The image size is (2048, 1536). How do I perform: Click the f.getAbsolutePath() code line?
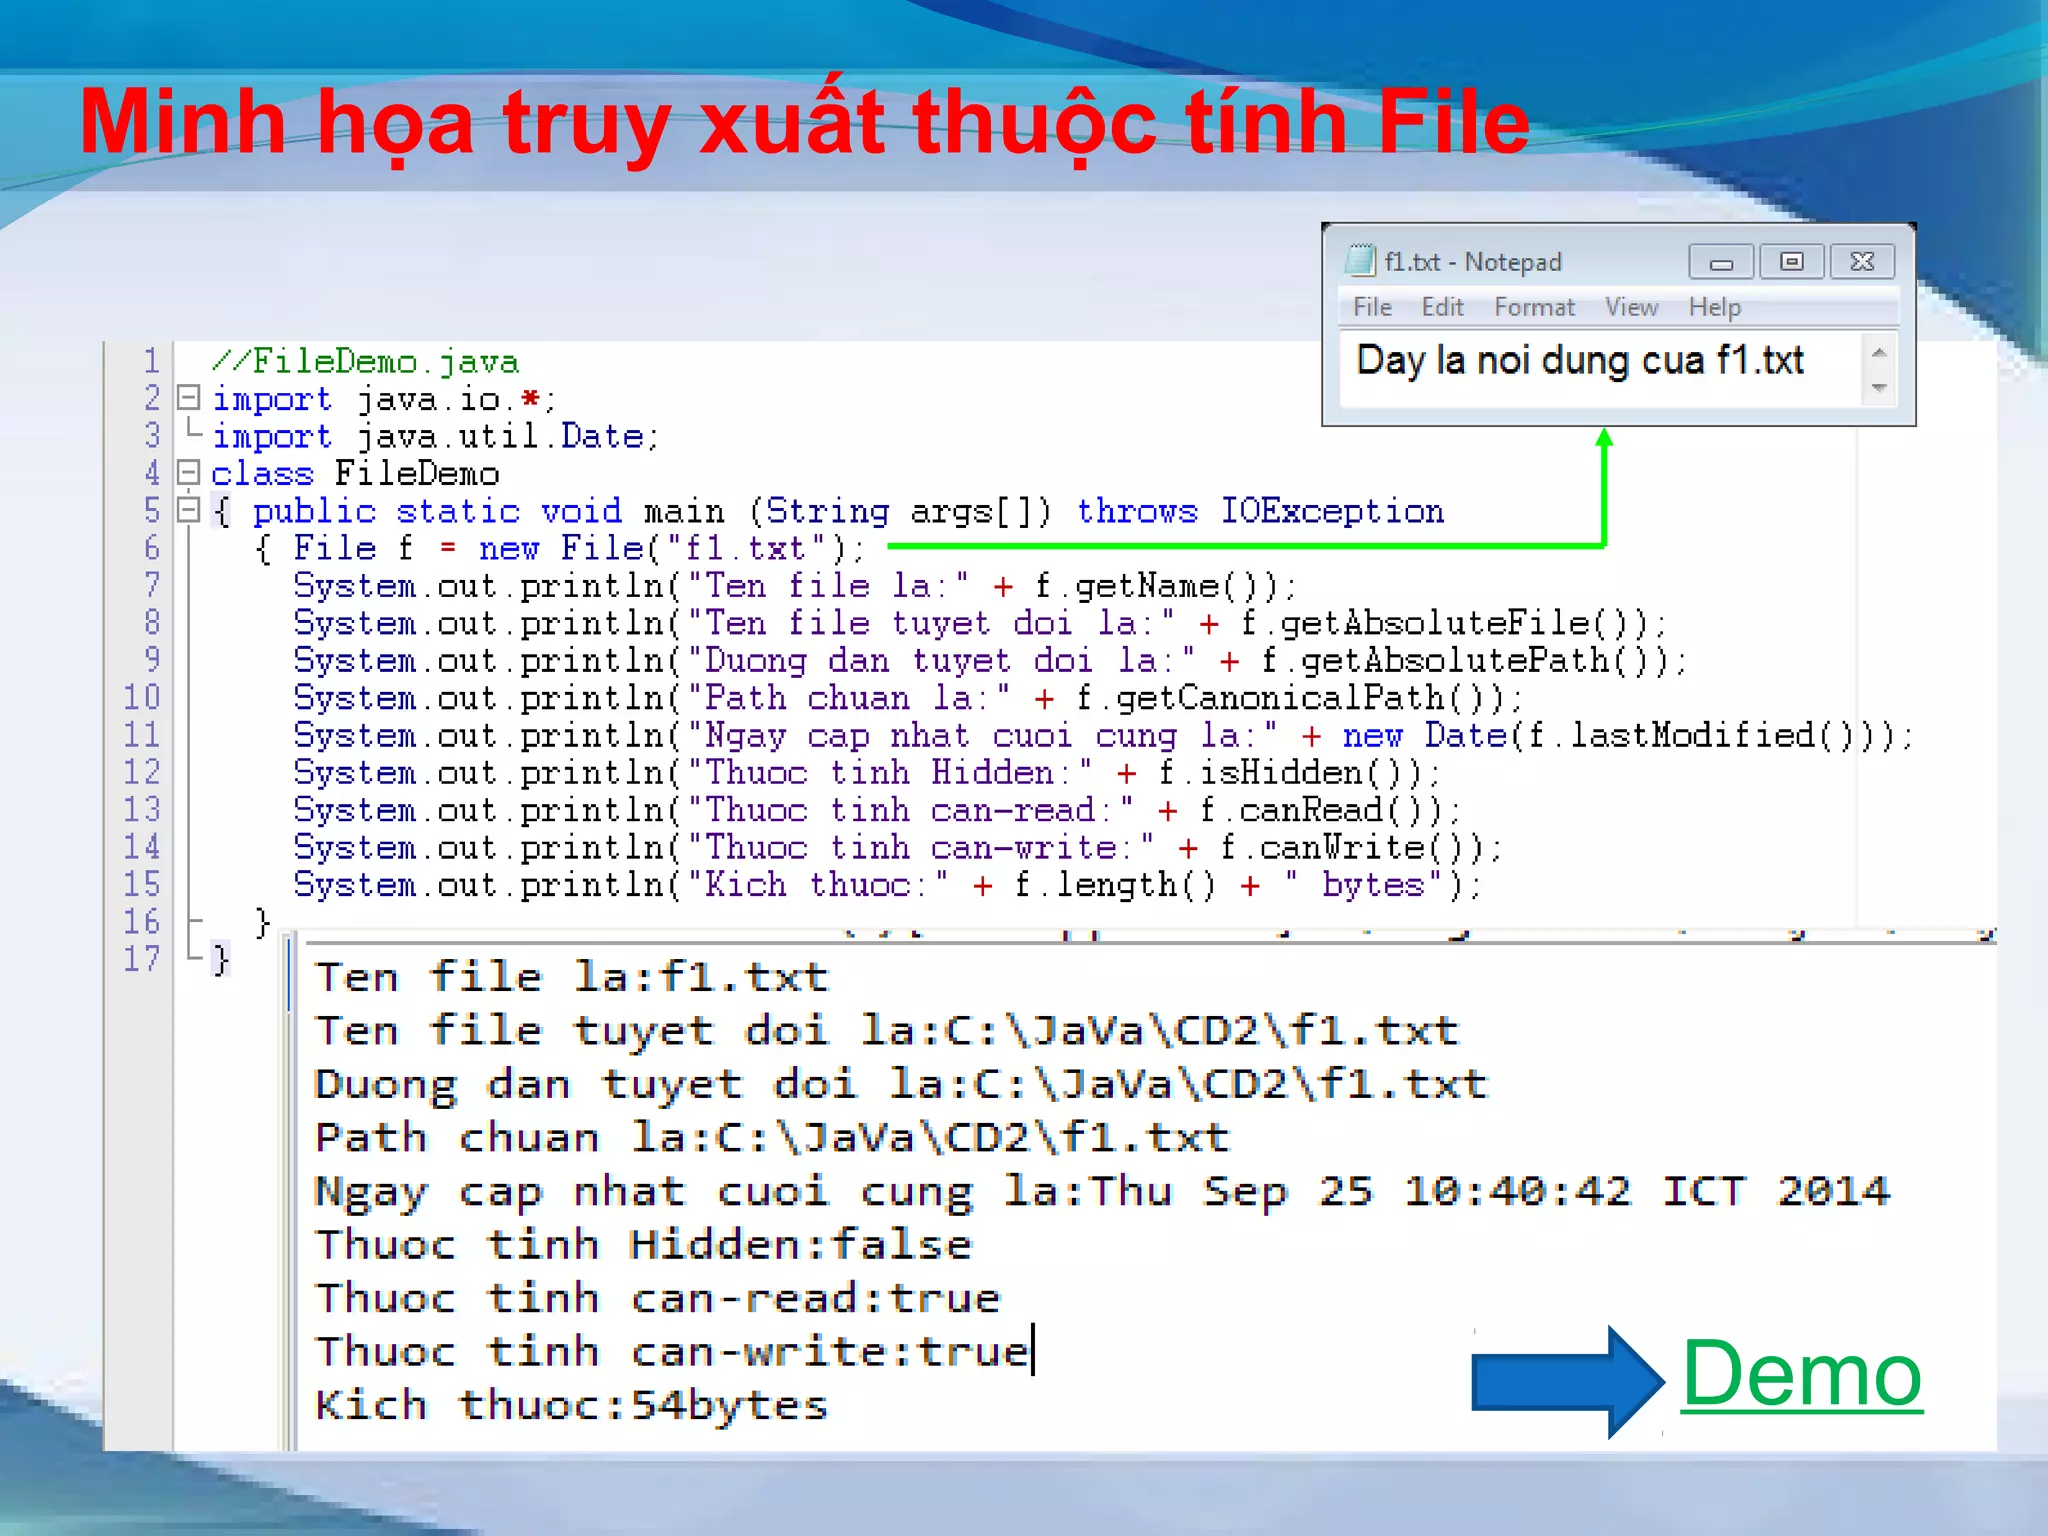tap(990, 660)
